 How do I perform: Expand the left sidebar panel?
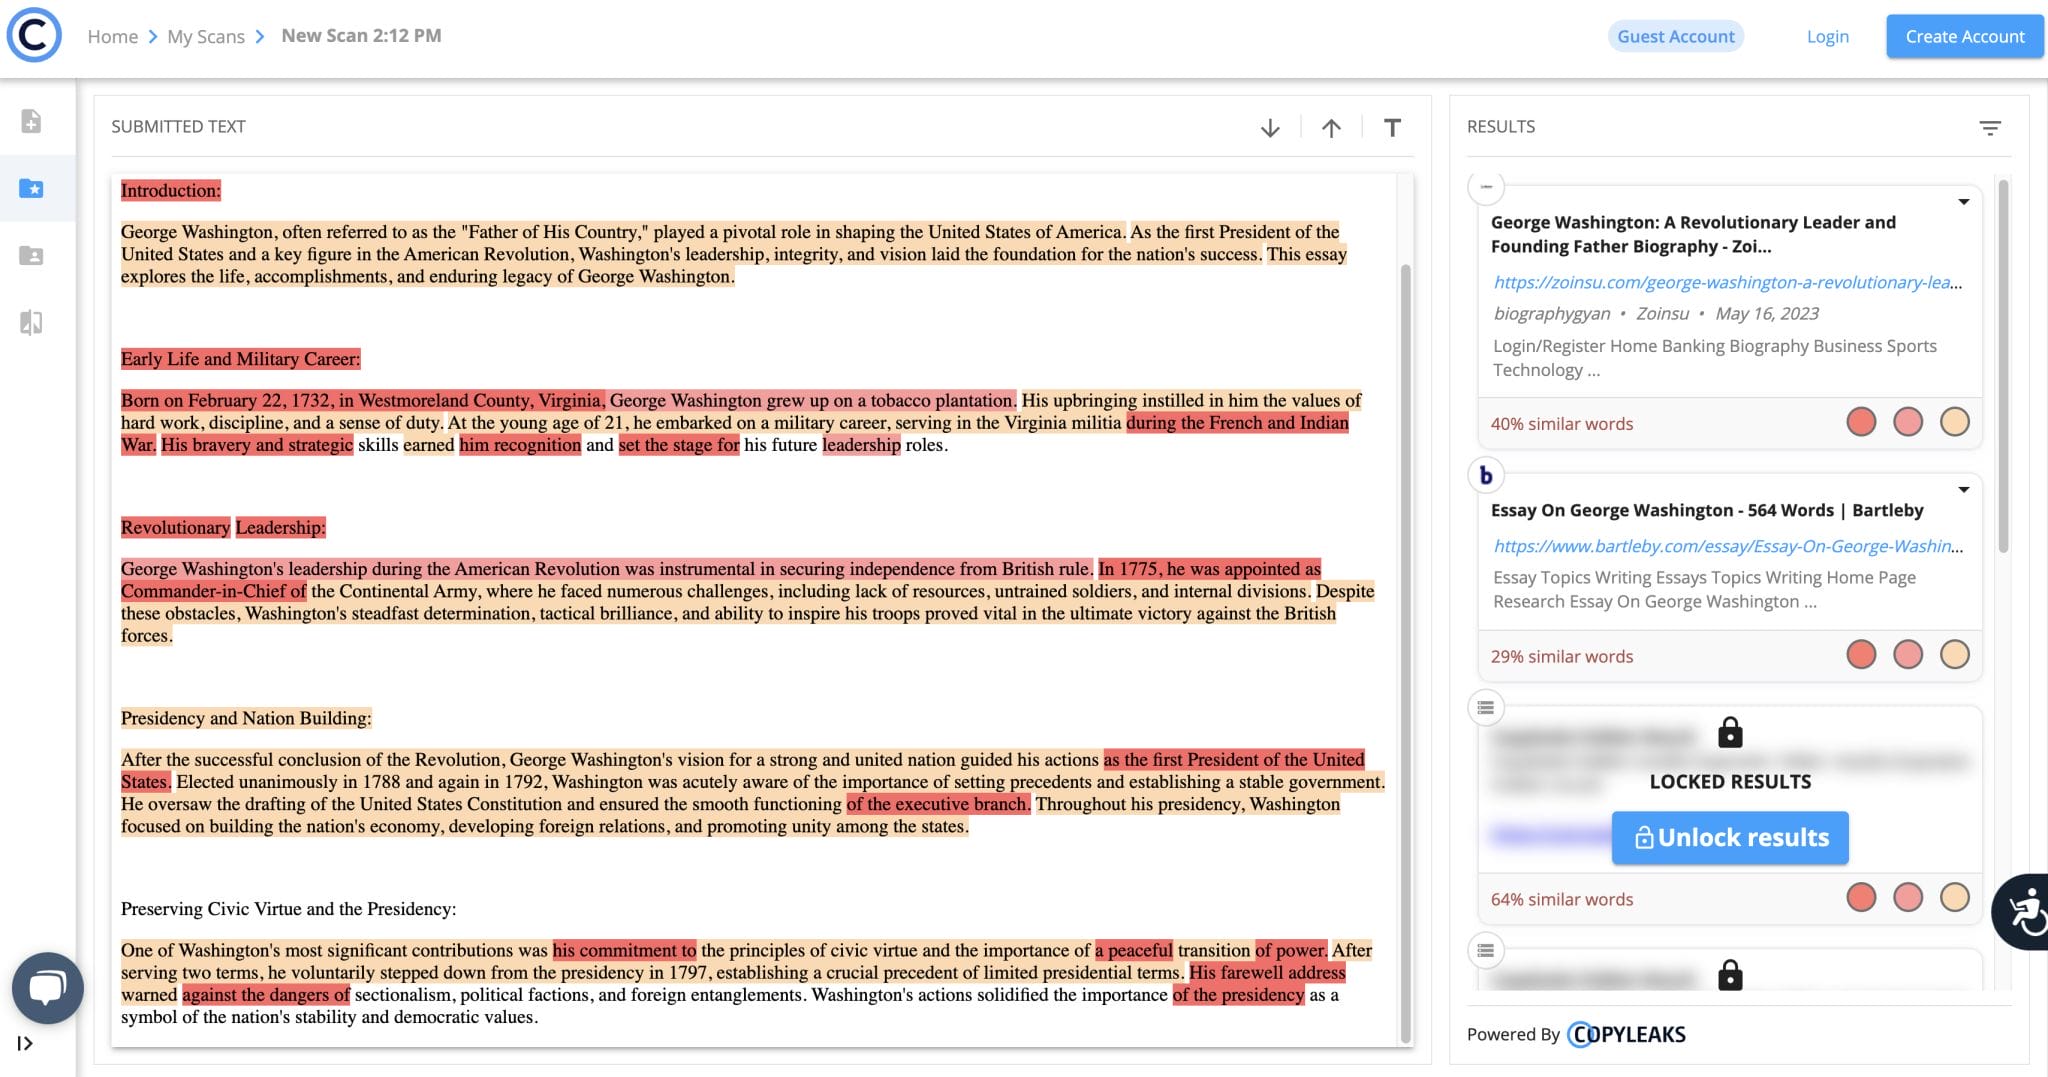coord(25,1044)
